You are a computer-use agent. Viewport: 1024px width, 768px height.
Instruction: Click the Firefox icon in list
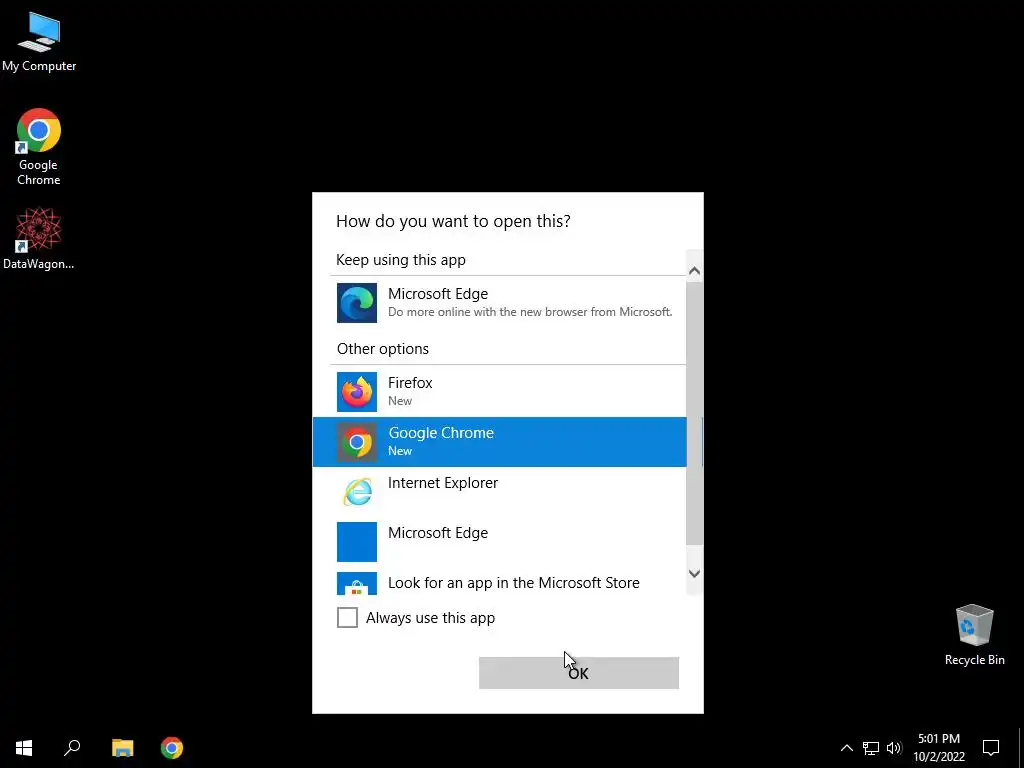pyautogui.click(x=357, y=392)
